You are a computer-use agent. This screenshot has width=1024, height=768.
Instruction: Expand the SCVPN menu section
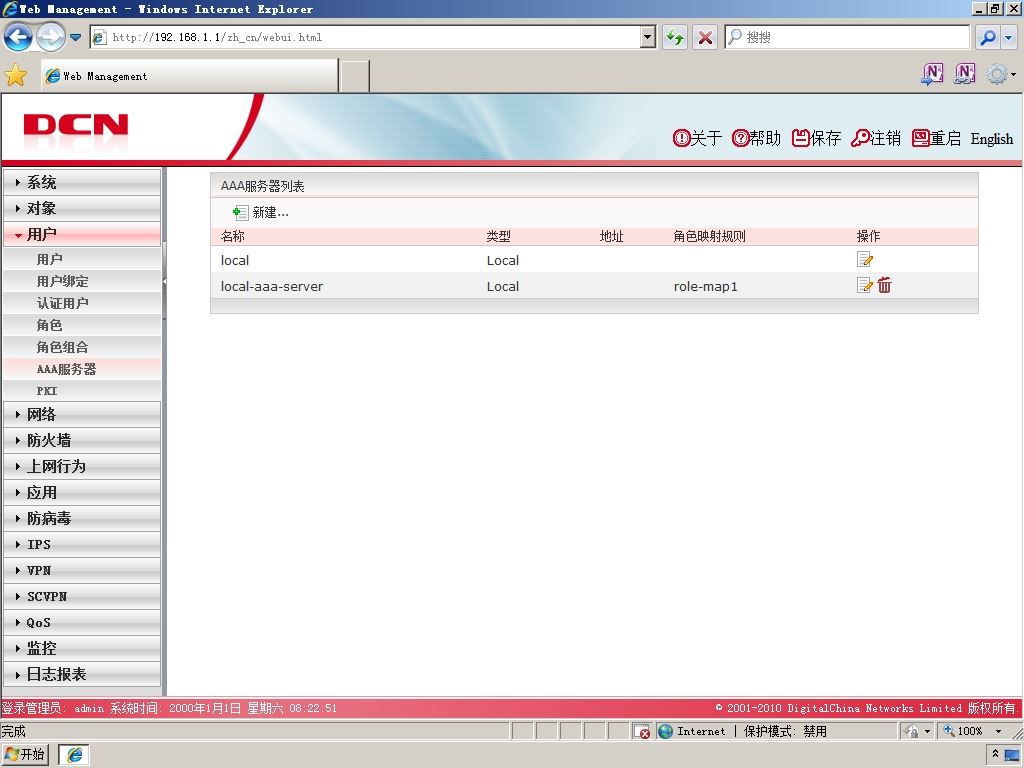coord(82,596)
